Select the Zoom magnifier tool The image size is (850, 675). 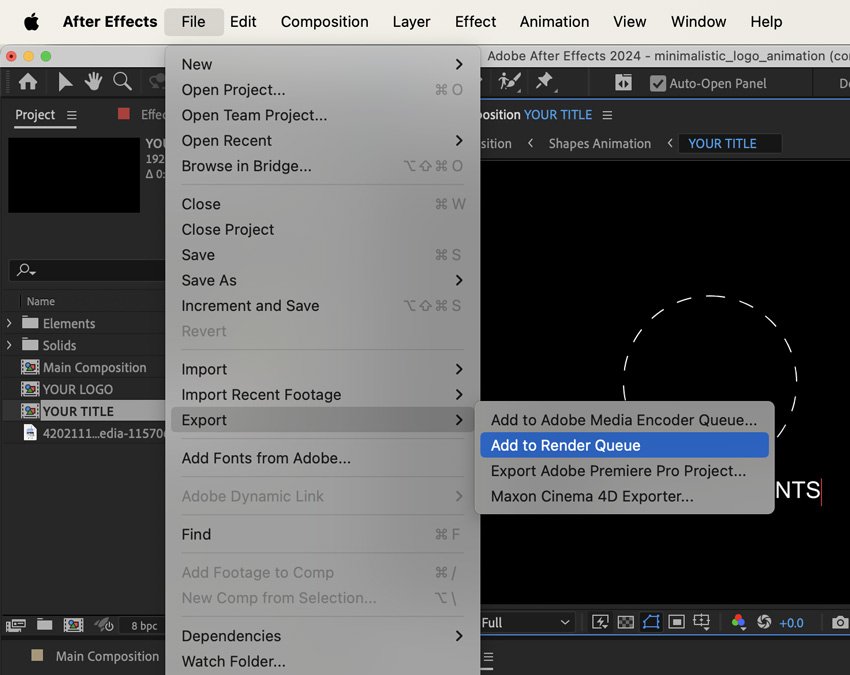(123, 82)
